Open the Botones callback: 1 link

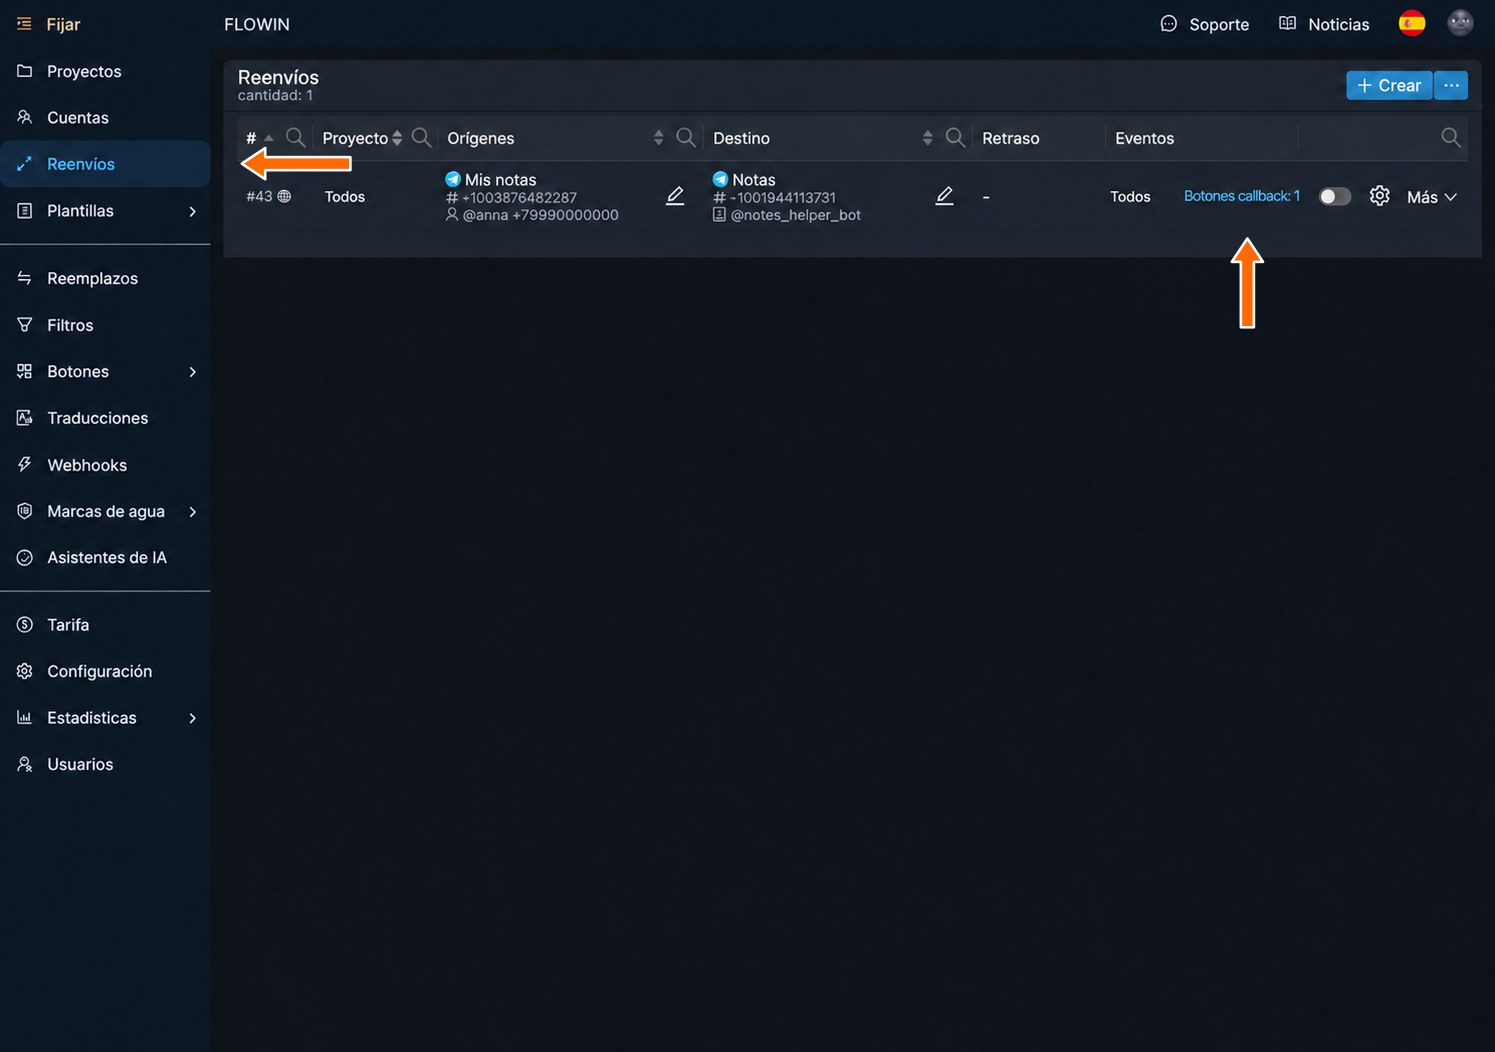click(1242, 196)
